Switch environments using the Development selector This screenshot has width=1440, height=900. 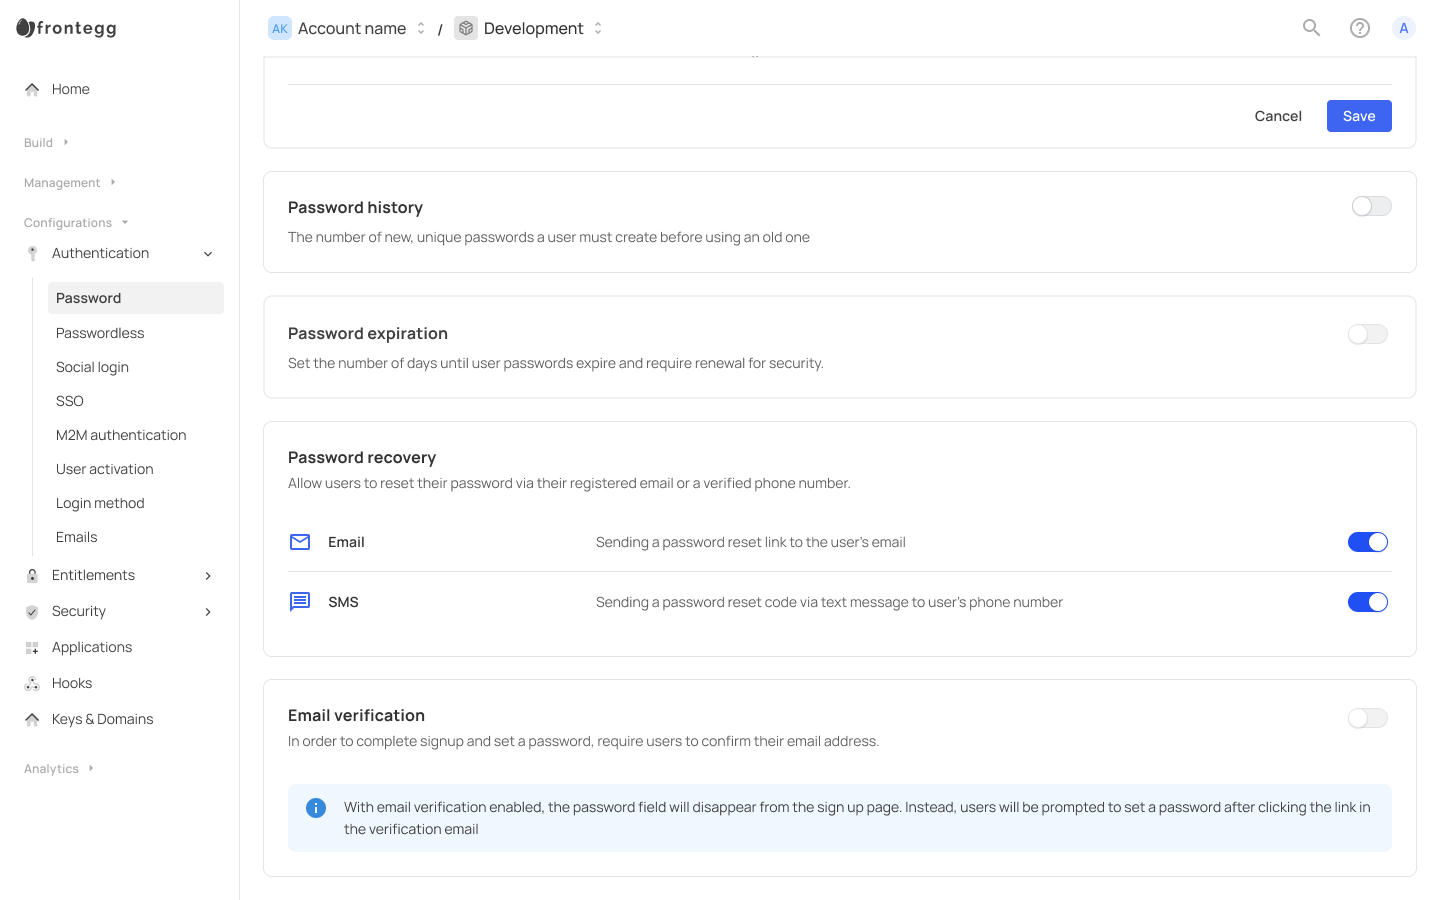tap(597, 28)
